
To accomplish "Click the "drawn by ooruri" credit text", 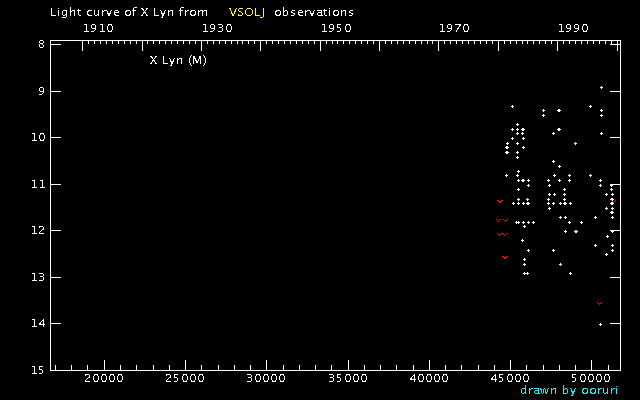I will click(x=569, y=390).
